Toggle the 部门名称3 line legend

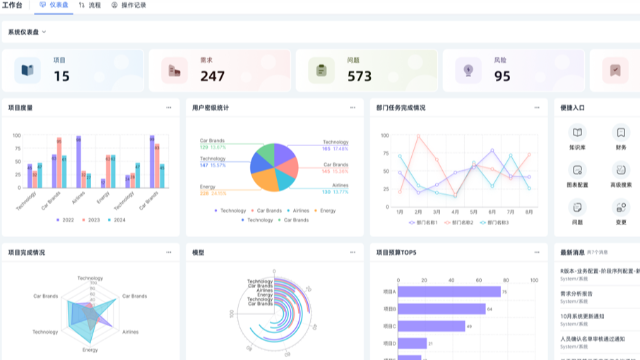tap(494, 223)
